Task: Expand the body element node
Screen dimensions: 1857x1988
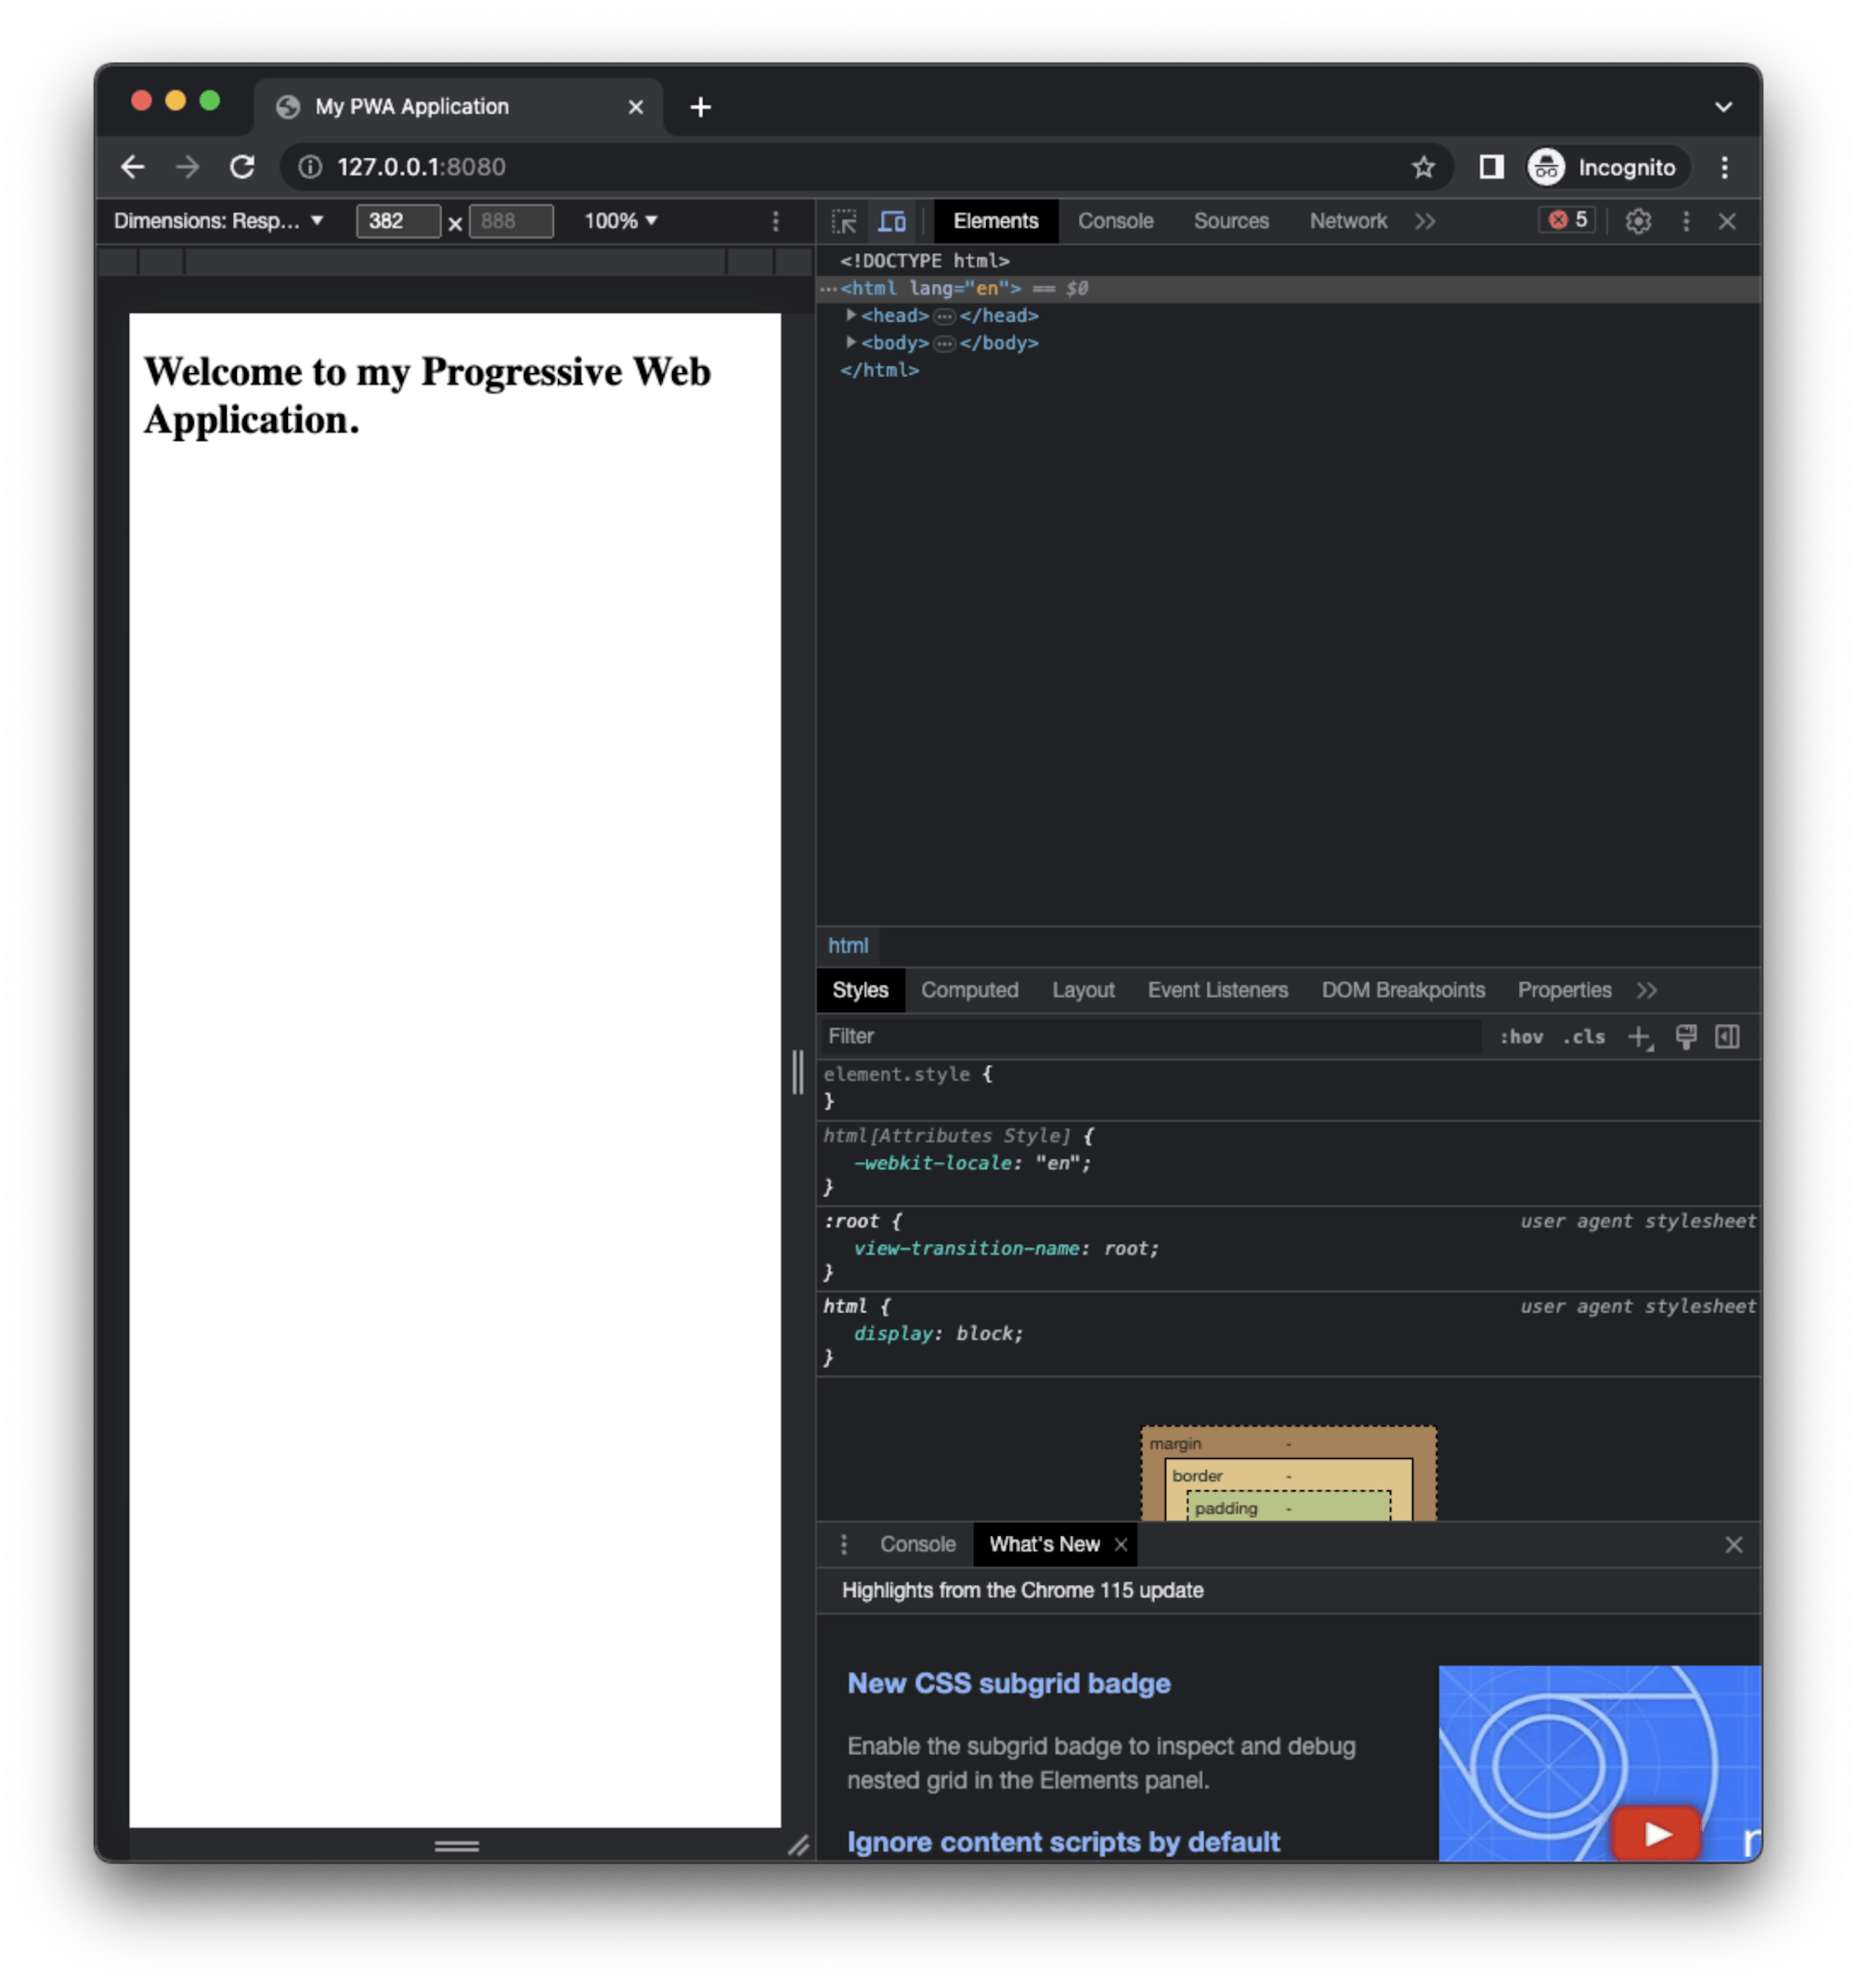Action: pos(851,343)
